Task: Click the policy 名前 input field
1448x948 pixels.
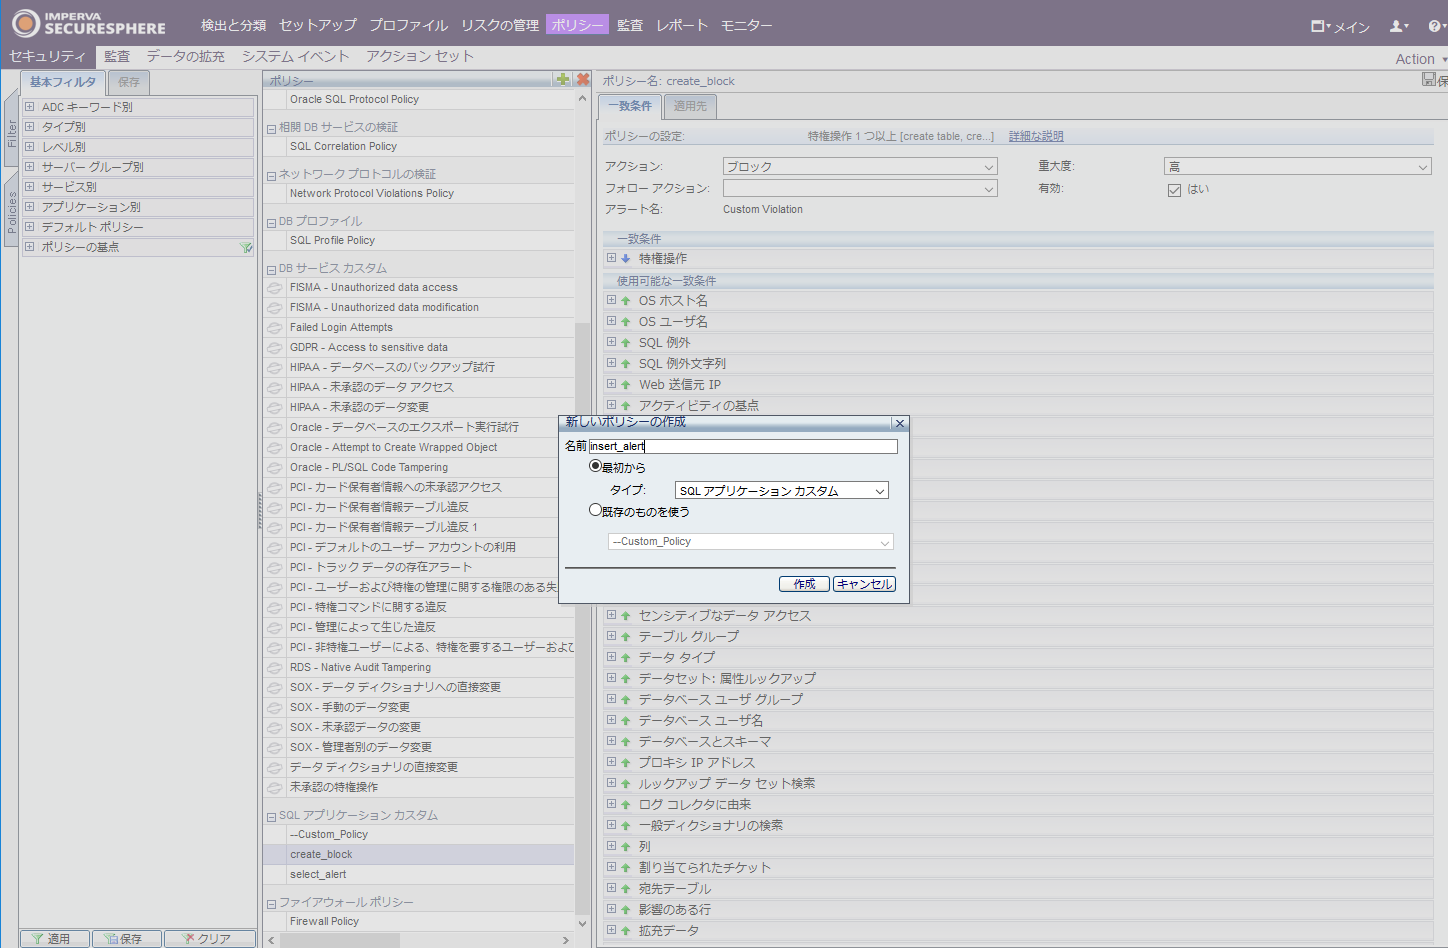Action: (743, 446)
